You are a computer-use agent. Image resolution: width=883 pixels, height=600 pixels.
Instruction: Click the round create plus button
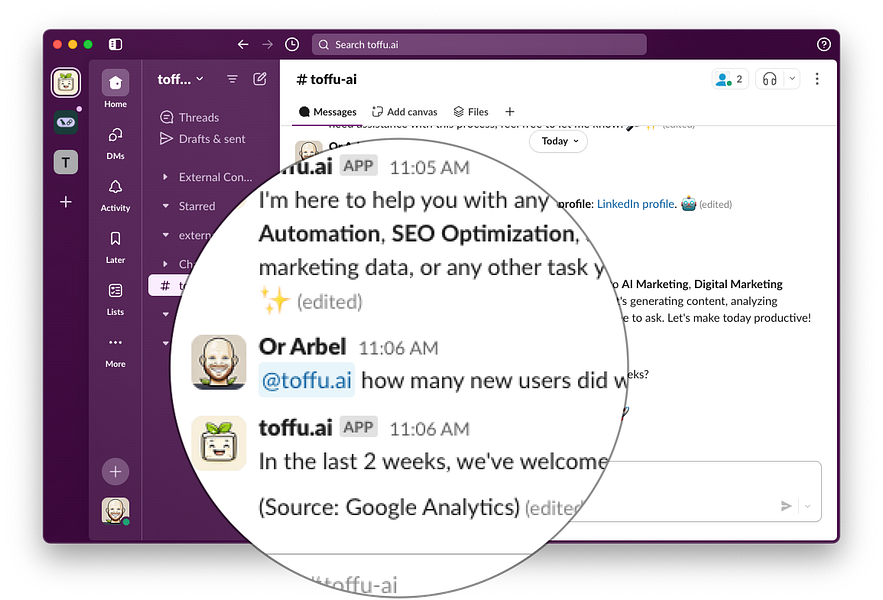(x=115, y=472)
